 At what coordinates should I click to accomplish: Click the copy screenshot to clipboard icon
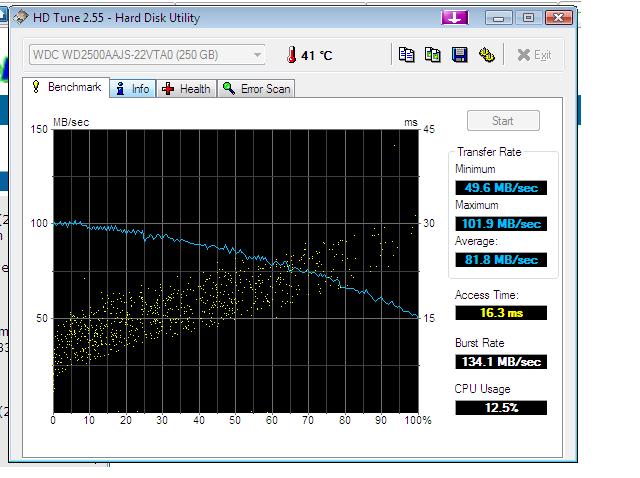point(433,55)
